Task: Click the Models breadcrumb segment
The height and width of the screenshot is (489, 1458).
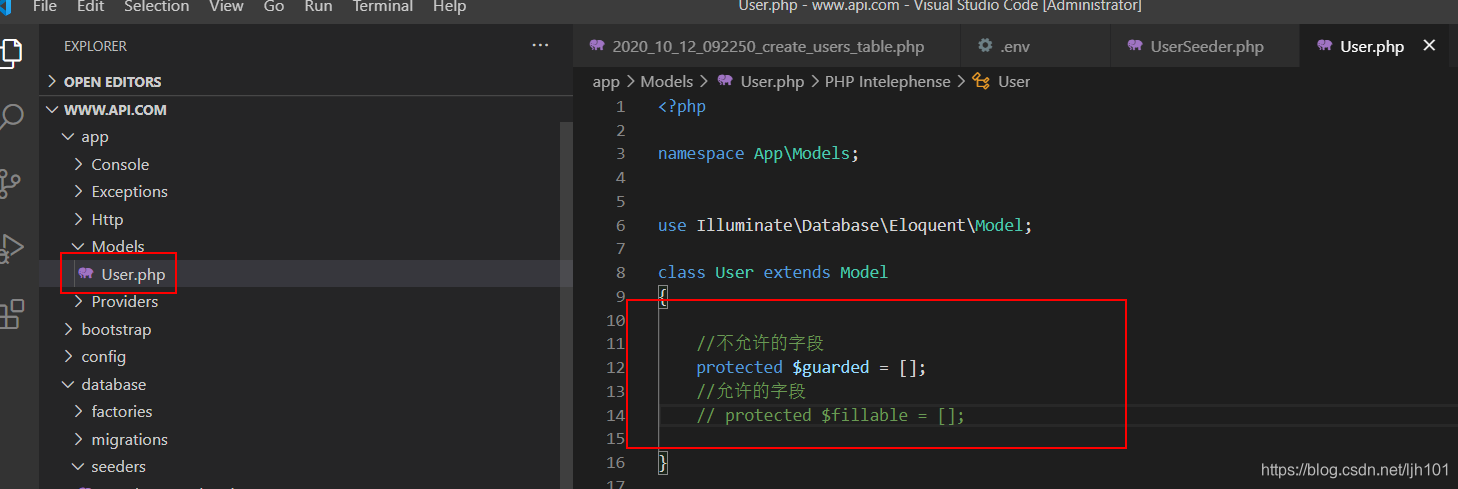Action: click(666, 82)
